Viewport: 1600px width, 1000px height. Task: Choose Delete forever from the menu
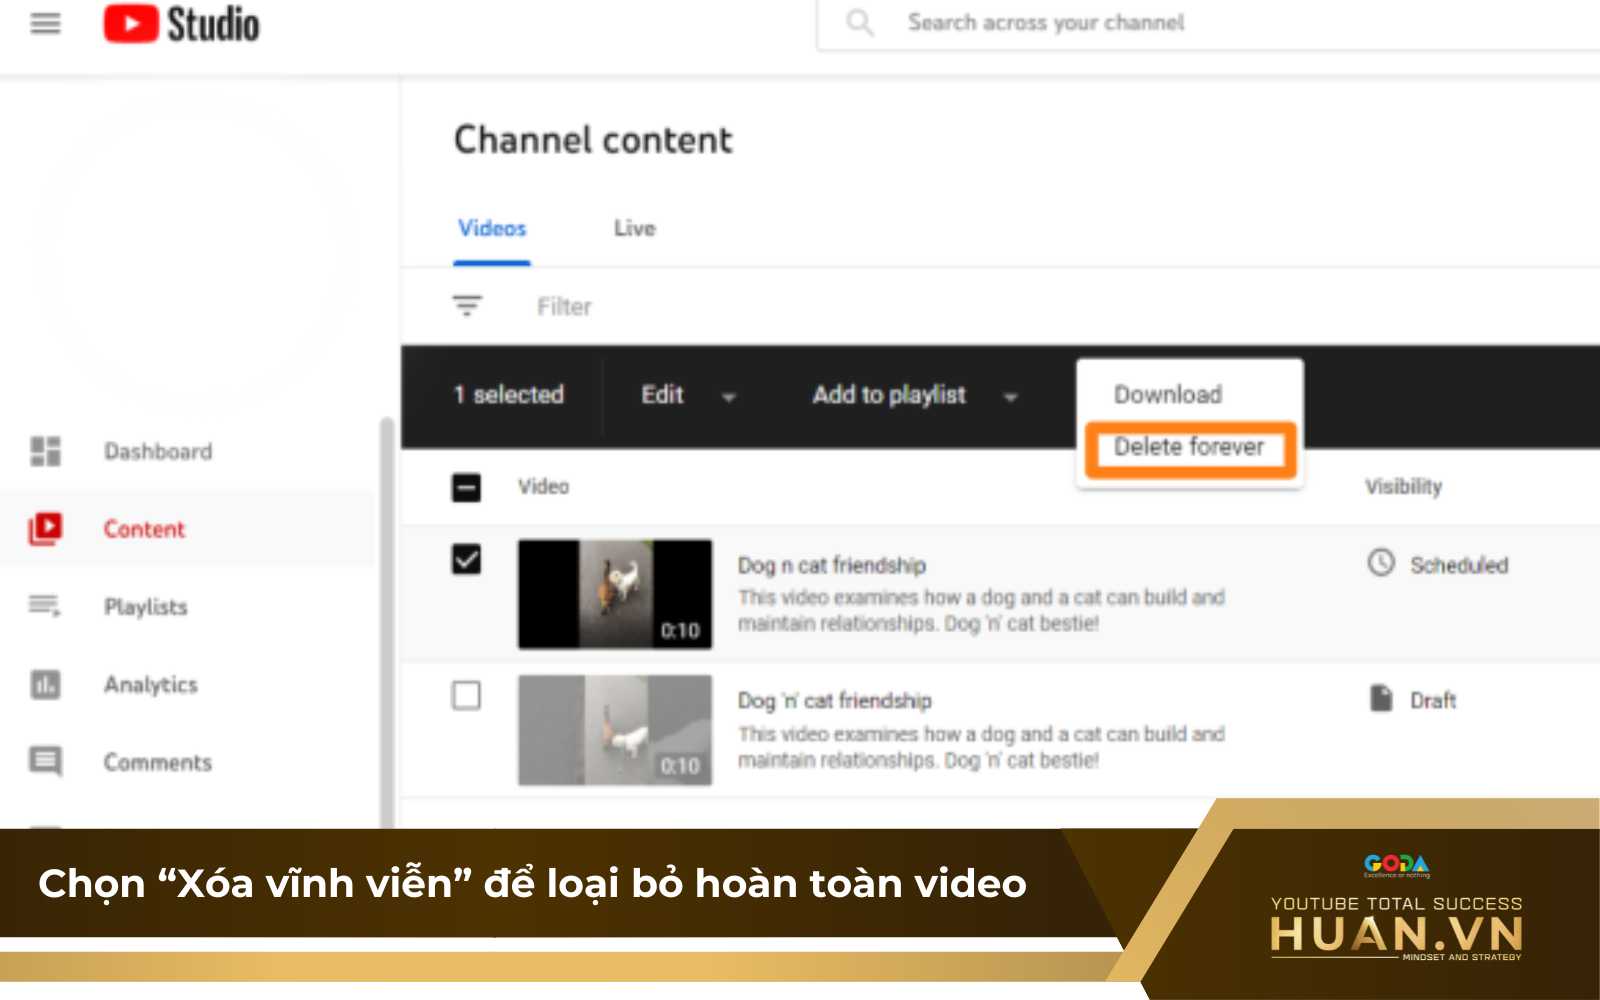pyautogui.click(x=1189, y=447)
